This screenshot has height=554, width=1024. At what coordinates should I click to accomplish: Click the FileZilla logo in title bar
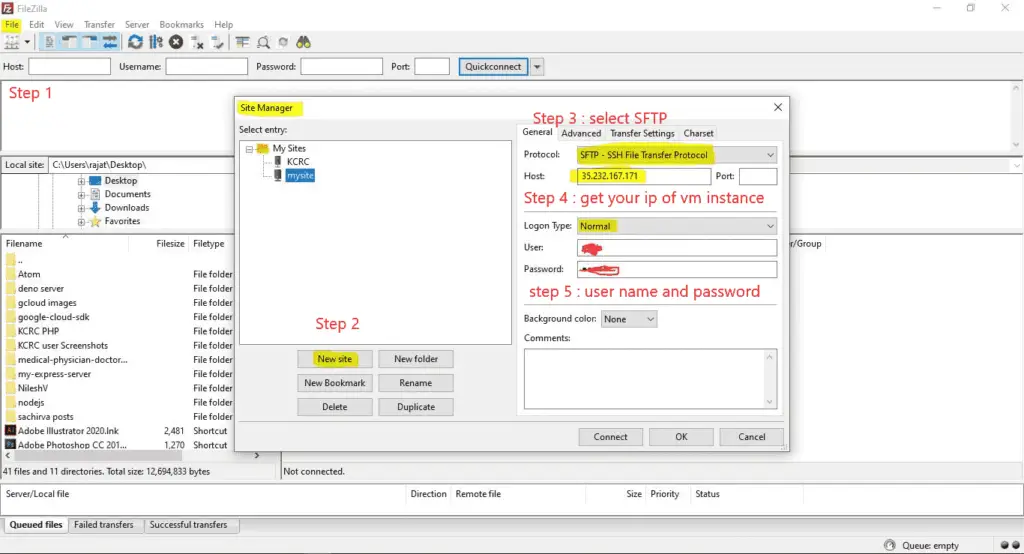tap(7, 8)
